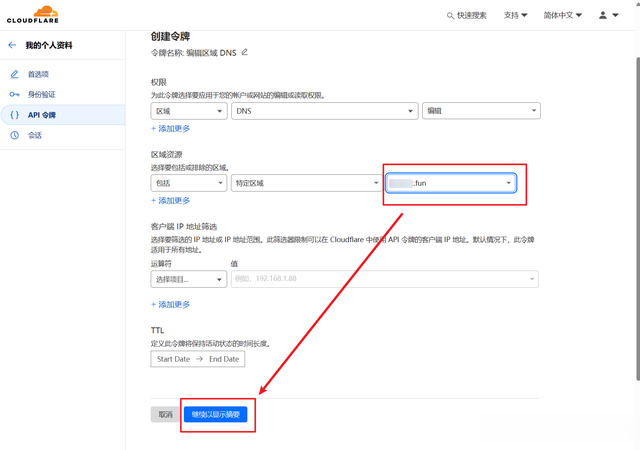
Task: Click the 令牌名称: 编辑区域 DNS text
Action: 193,53
